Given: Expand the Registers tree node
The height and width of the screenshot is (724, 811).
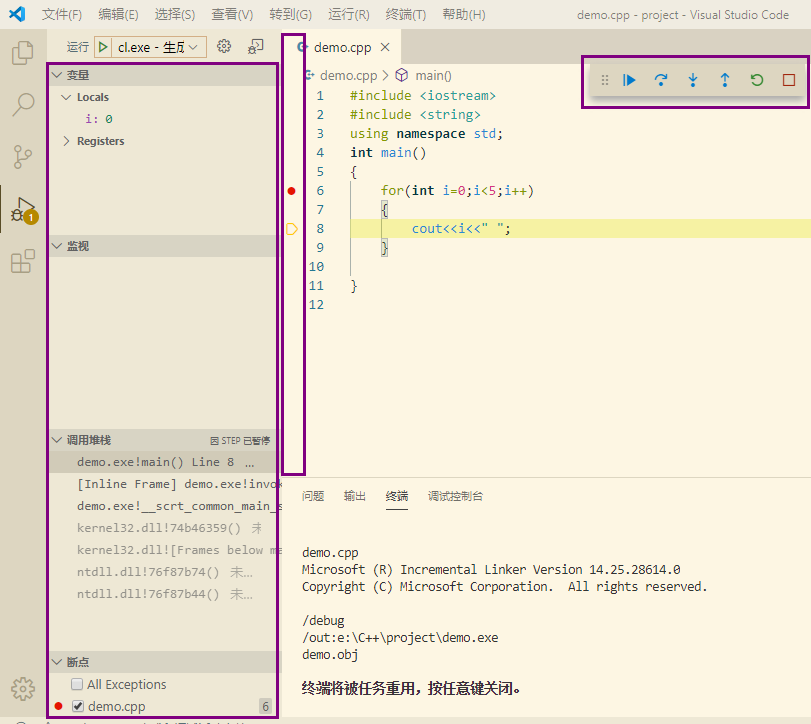Looking at the screenshot, I should pyautogui.click(x=66, y=141).
